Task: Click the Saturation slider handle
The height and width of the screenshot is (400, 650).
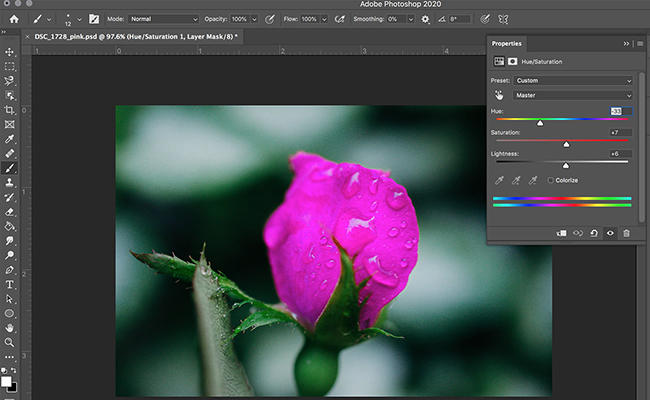Action: tap(566, 144)
